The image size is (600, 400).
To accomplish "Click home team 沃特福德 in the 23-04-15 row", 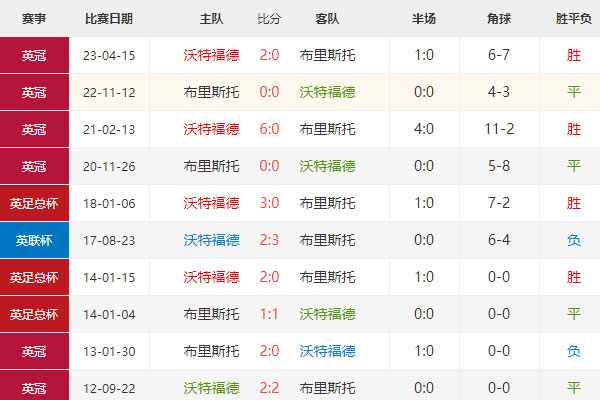I will click(211, 56).
